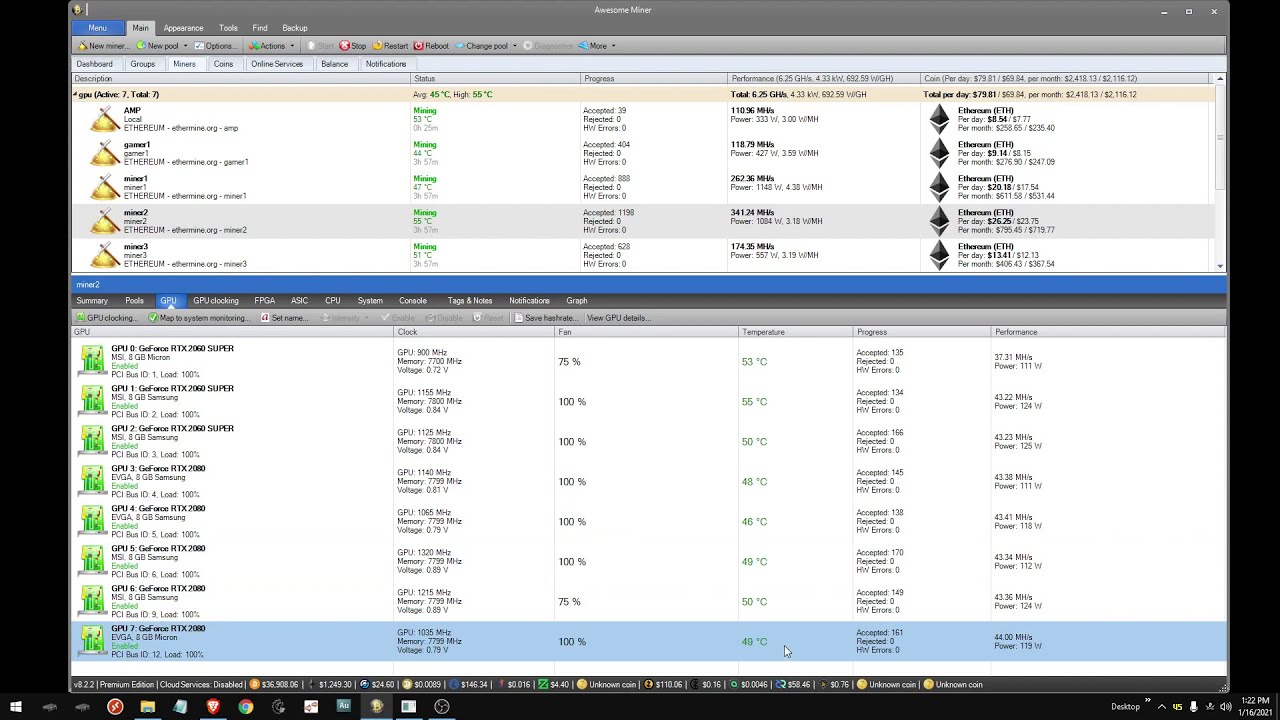
Task: Open the Find ribbon tab
Action: pos(260,28)
